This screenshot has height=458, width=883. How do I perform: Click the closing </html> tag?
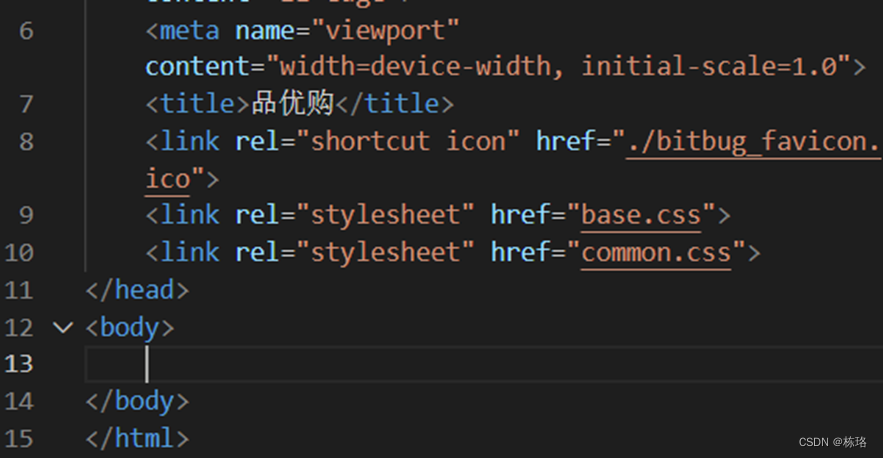point(137,438)
